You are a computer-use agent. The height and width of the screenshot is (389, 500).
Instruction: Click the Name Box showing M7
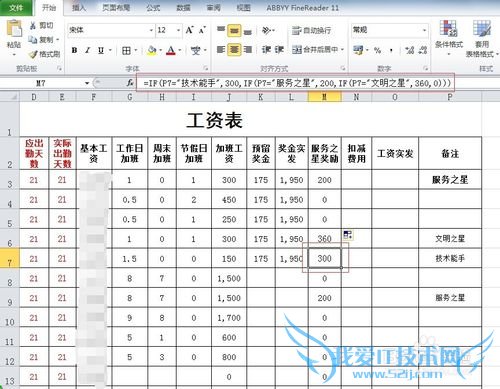tap(41, 83)
